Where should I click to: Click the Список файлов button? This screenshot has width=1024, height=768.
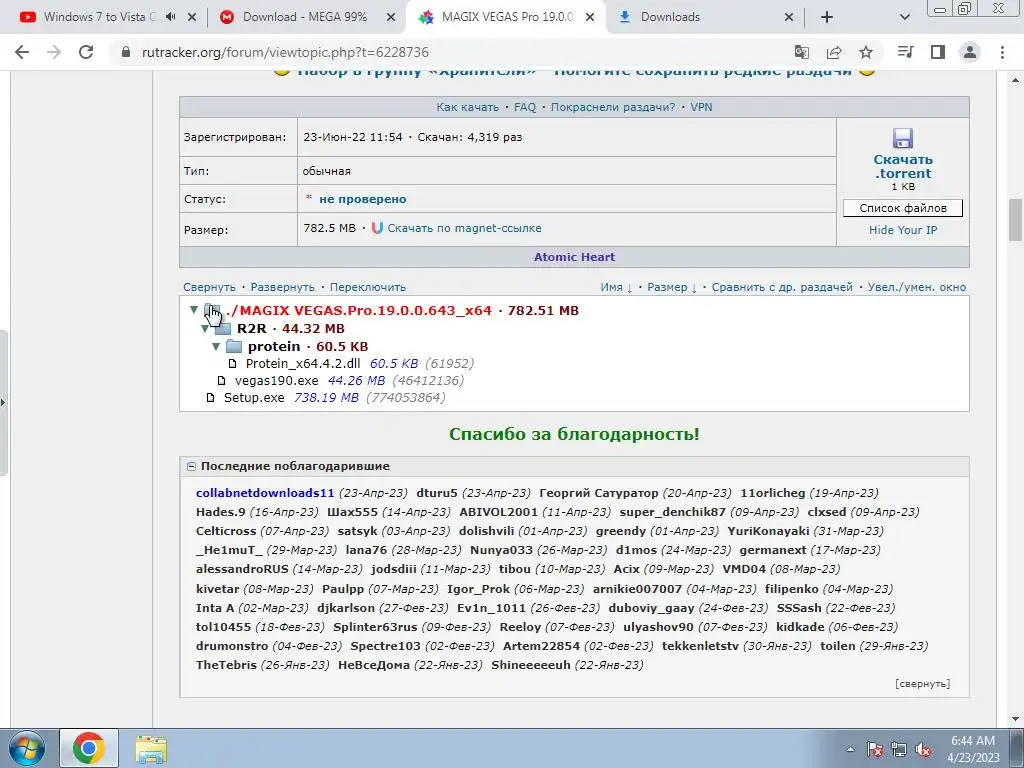pos(903,208)
